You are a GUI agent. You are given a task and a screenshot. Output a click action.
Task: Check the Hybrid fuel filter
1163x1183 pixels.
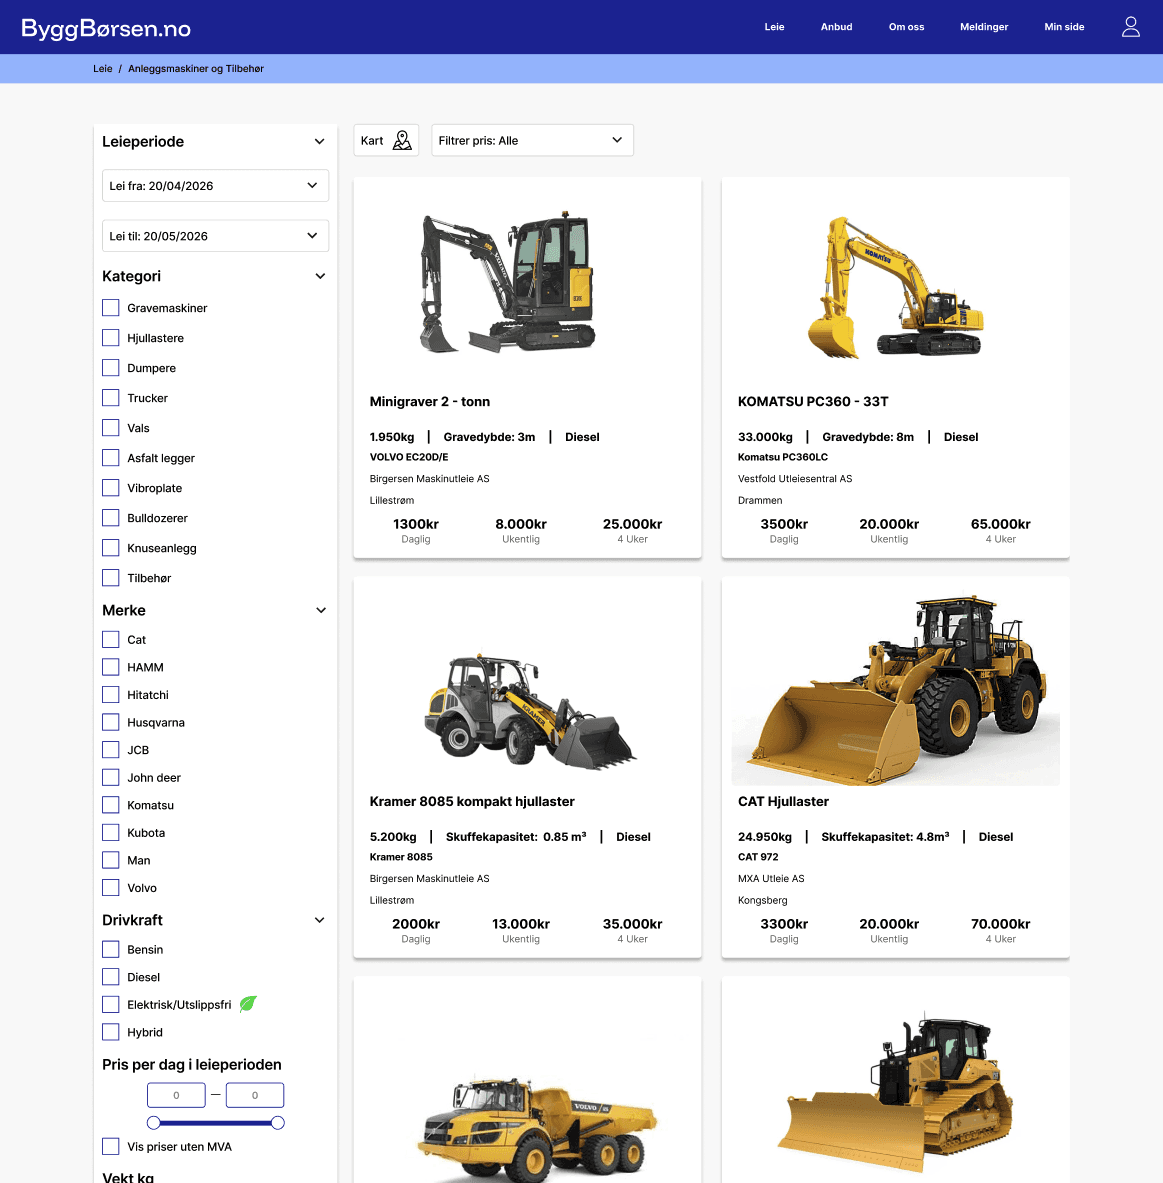point(111,1032)
